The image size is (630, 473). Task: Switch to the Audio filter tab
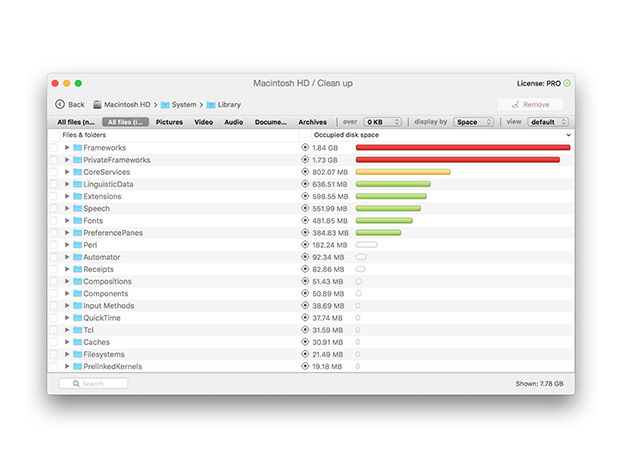234,122
